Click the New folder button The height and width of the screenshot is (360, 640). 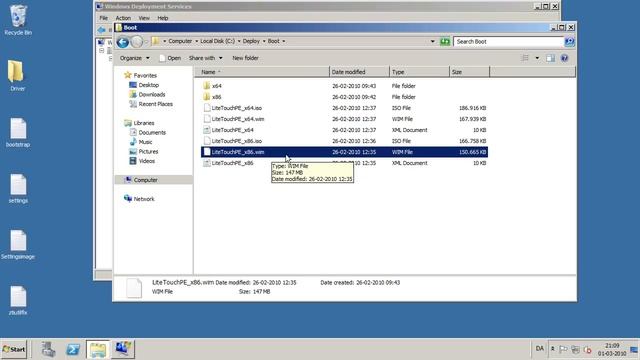pos(245,58)
